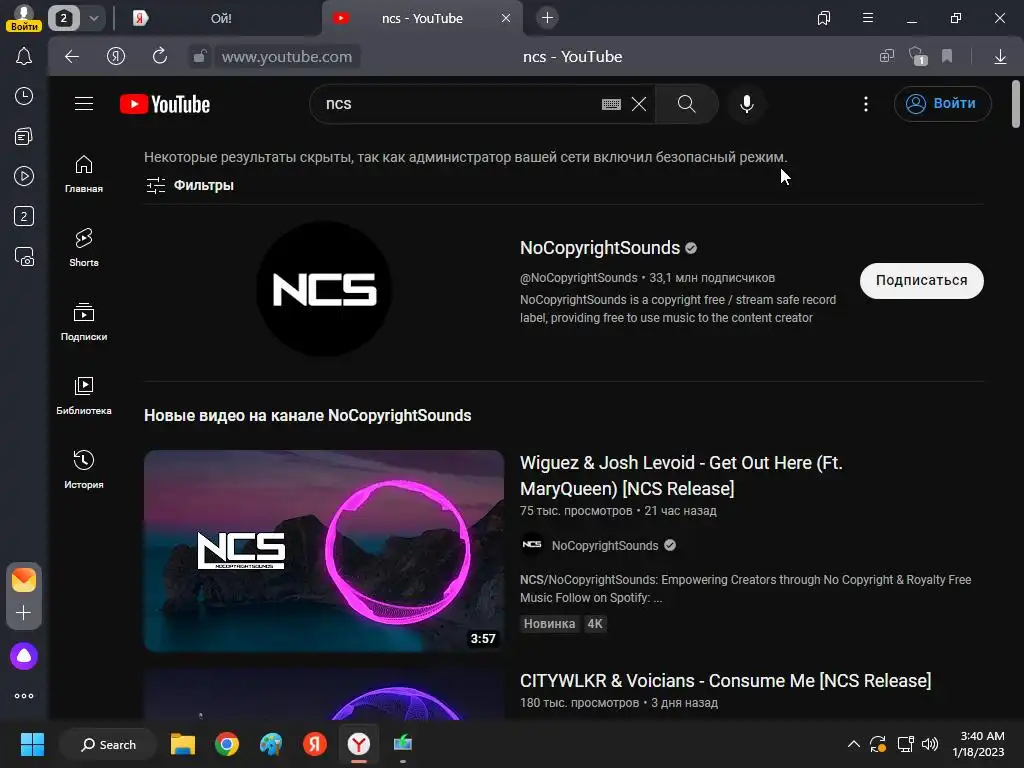Reload the current page
The height and width of the screenshot is (768, 1024).
(159, 57)
